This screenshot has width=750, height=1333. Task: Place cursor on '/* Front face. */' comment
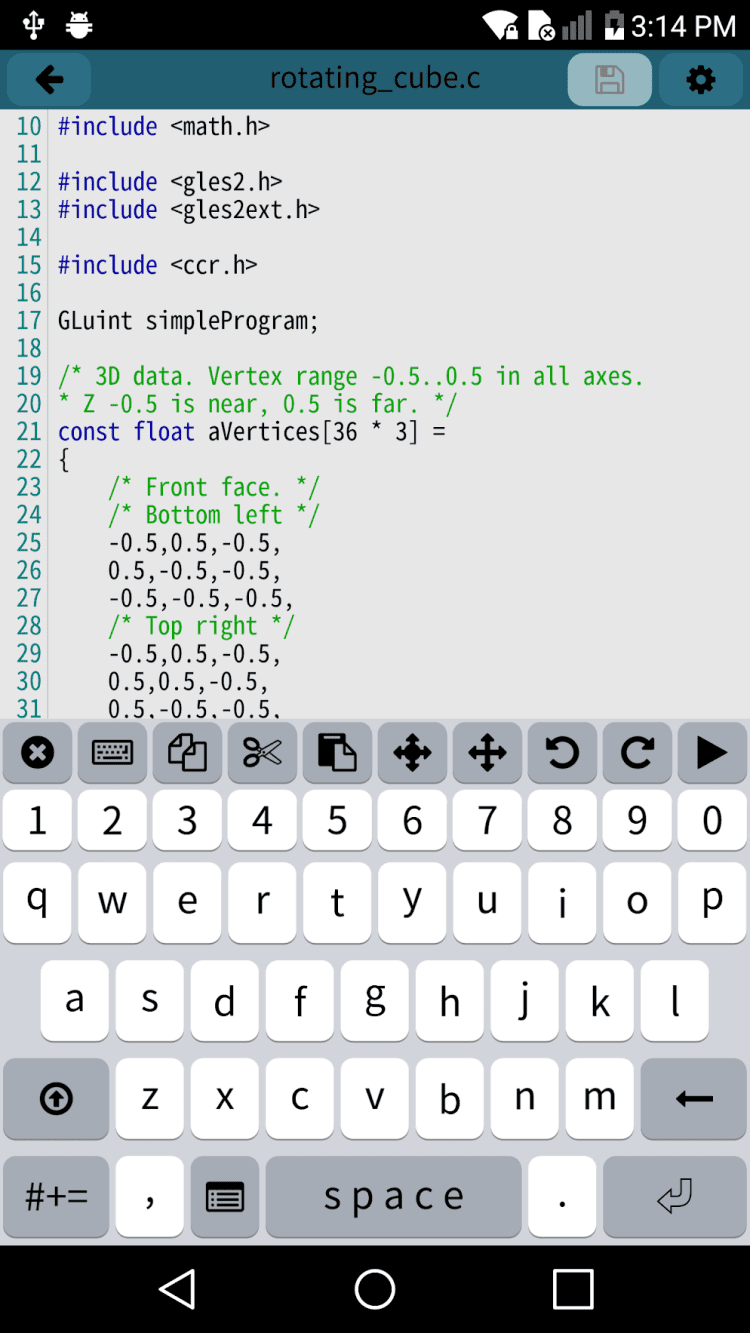pyautogui.click(x=214, y=487)
